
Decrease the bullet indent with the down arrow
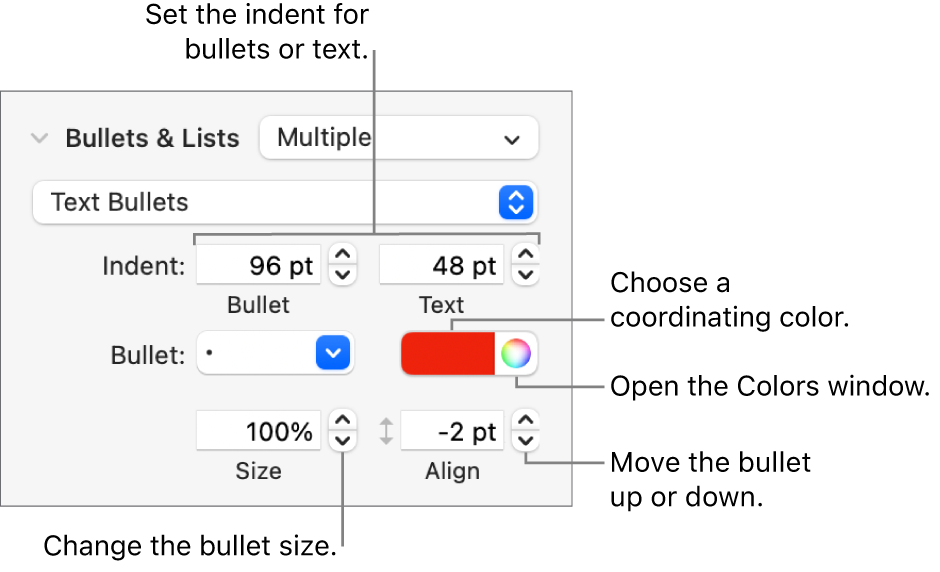(343, 275)
